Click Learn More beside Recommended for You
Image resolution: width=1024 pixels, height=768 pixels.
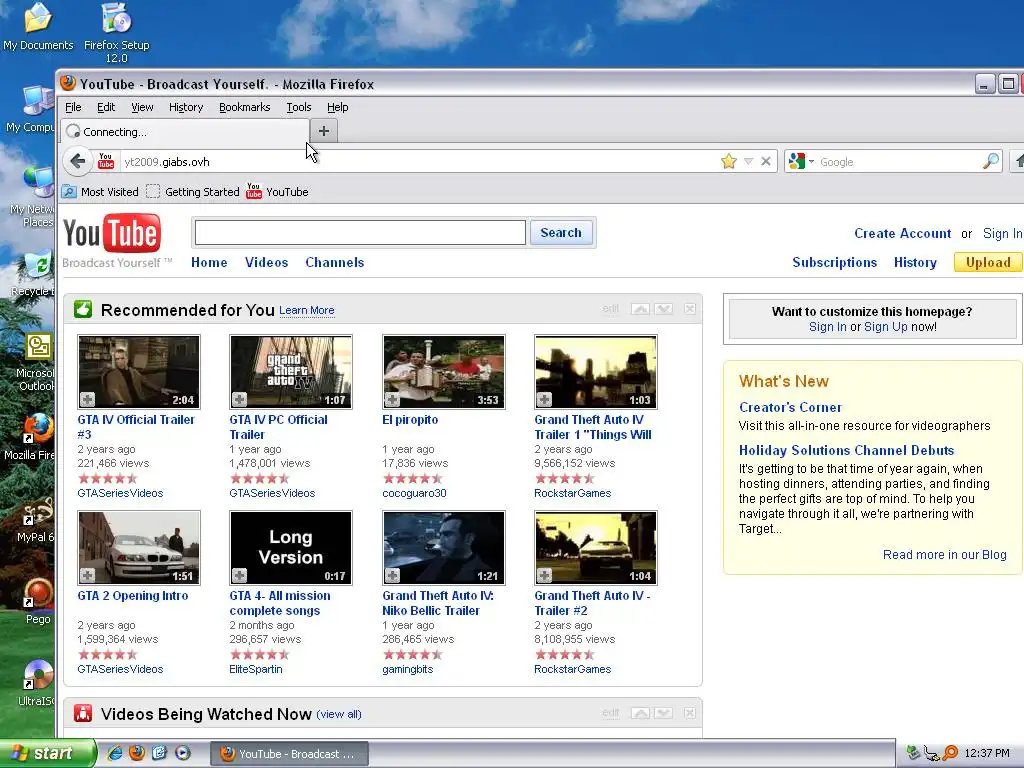(306, 310)
